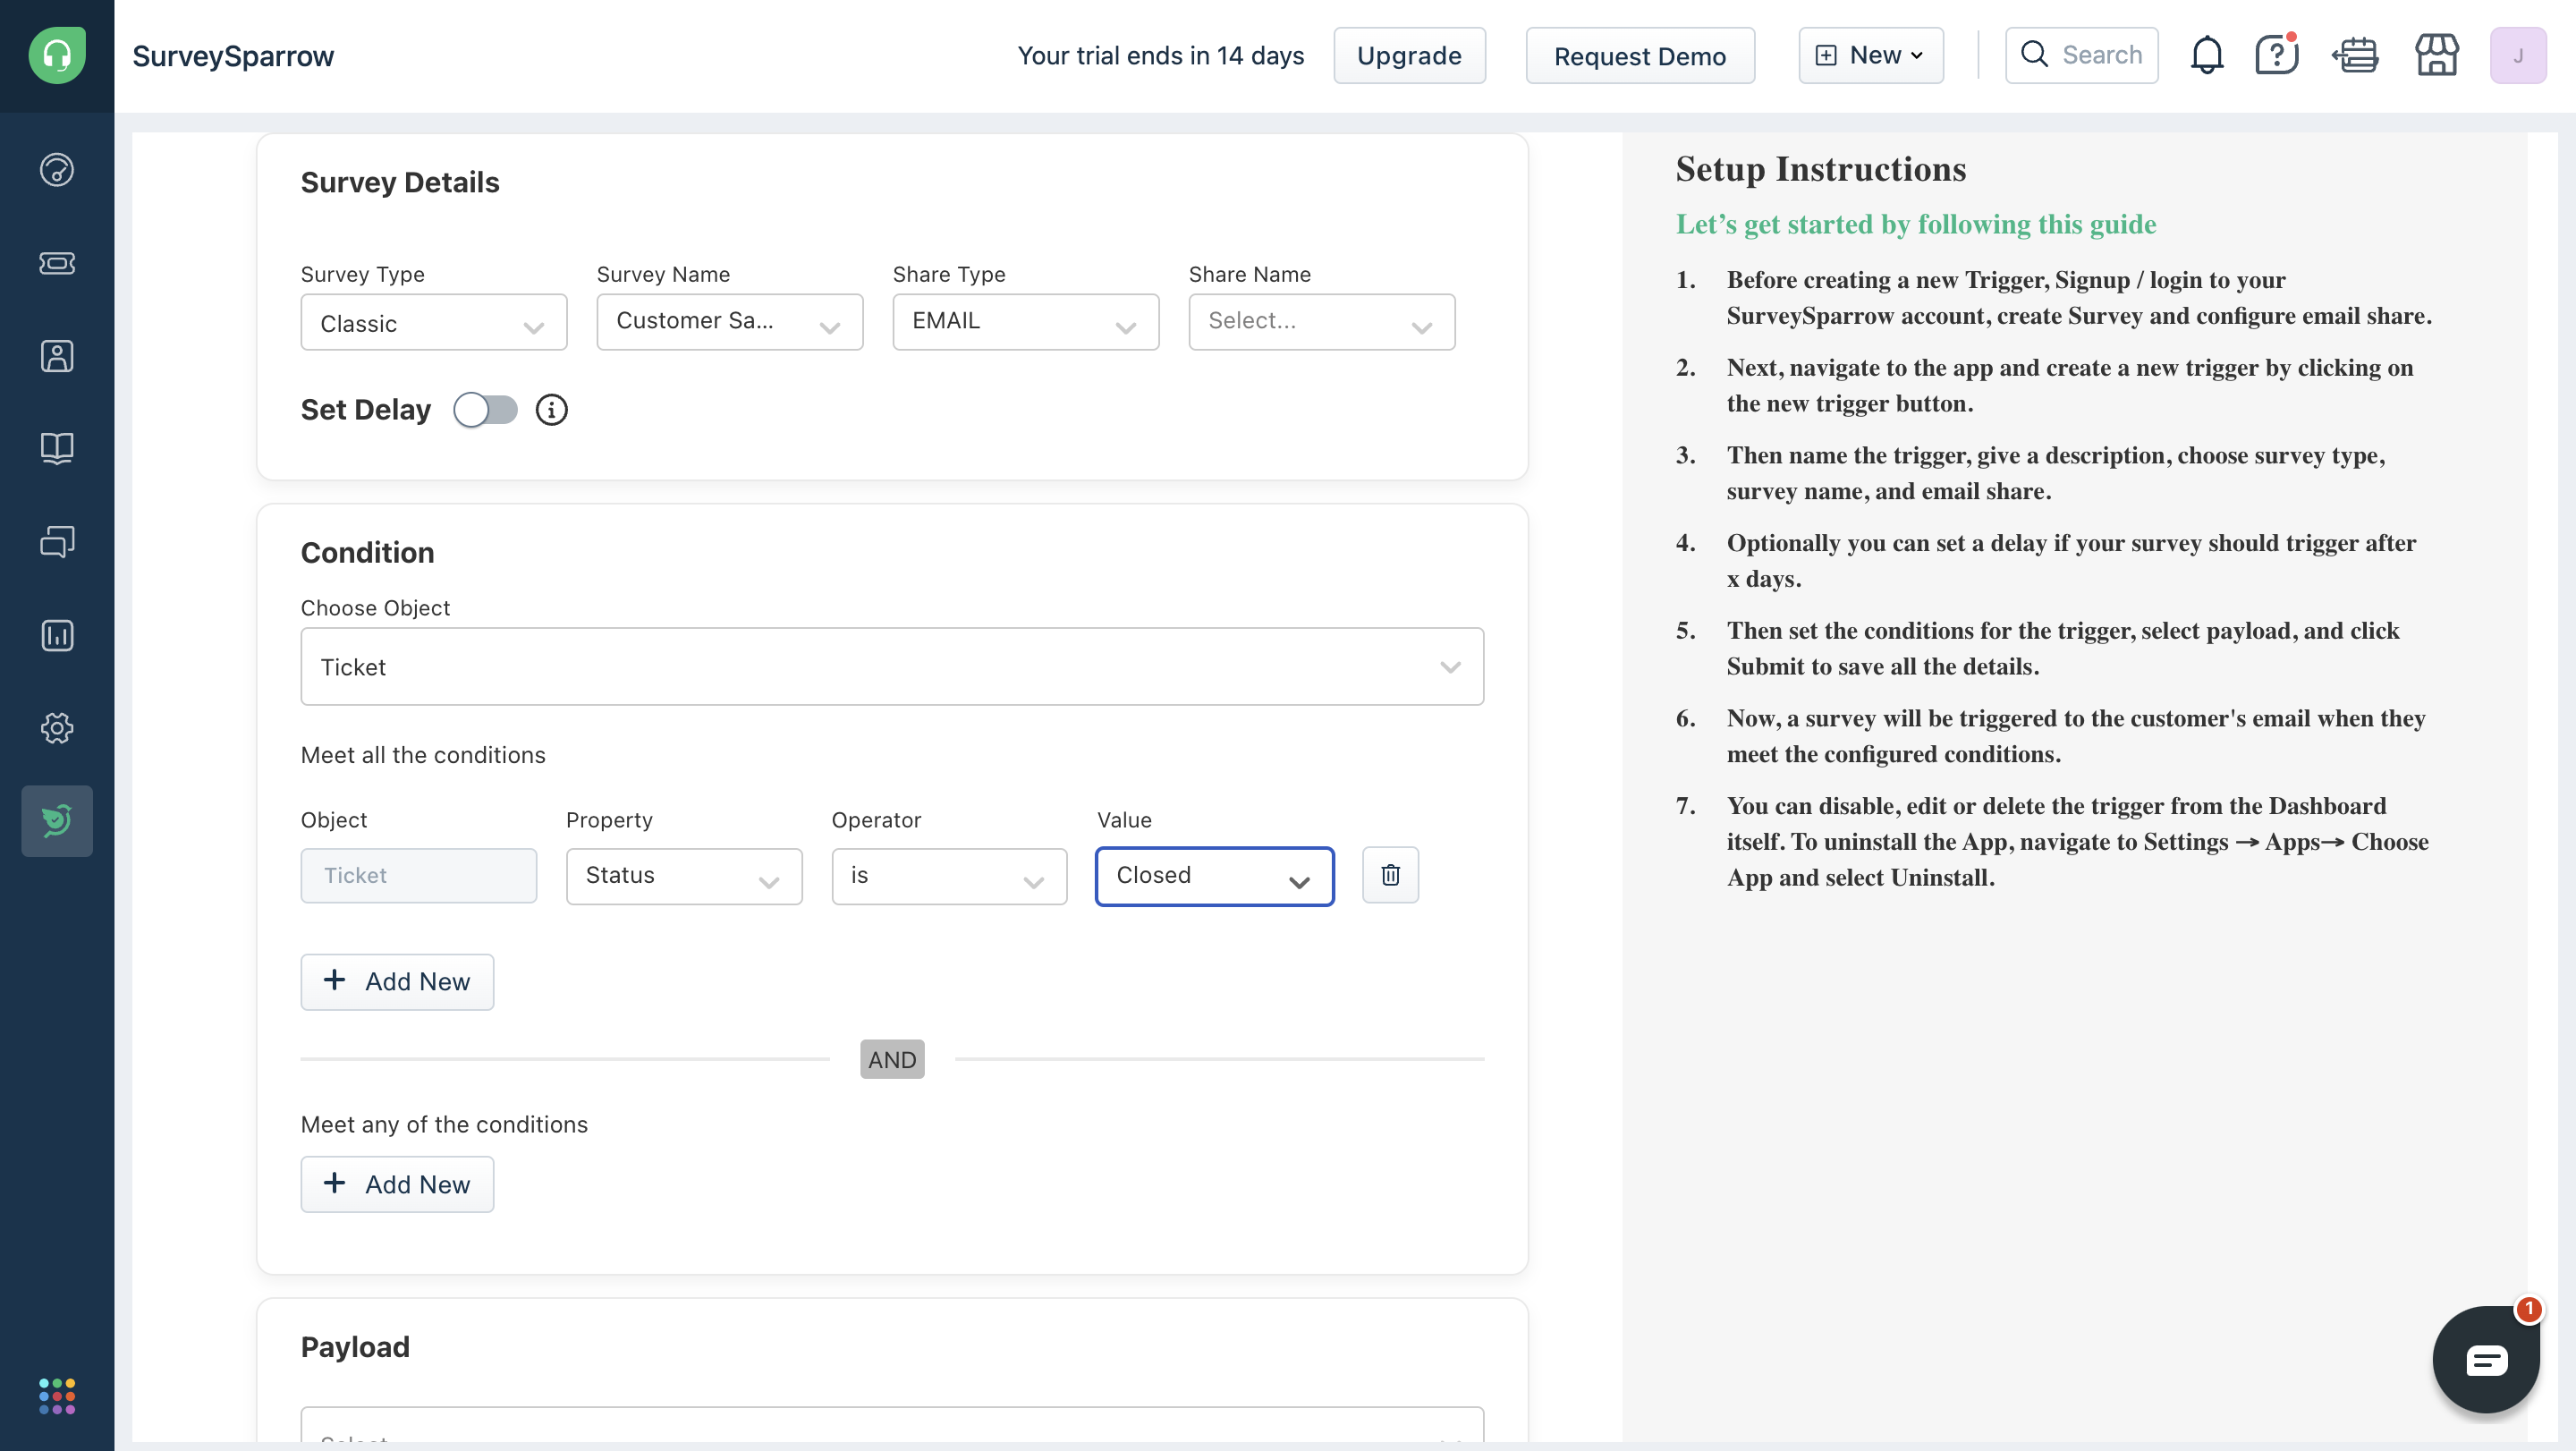Viewport: 2576px width, 1451px height.
Task: Open the Solutions book icon in sidebar
Action: point(57,448)
